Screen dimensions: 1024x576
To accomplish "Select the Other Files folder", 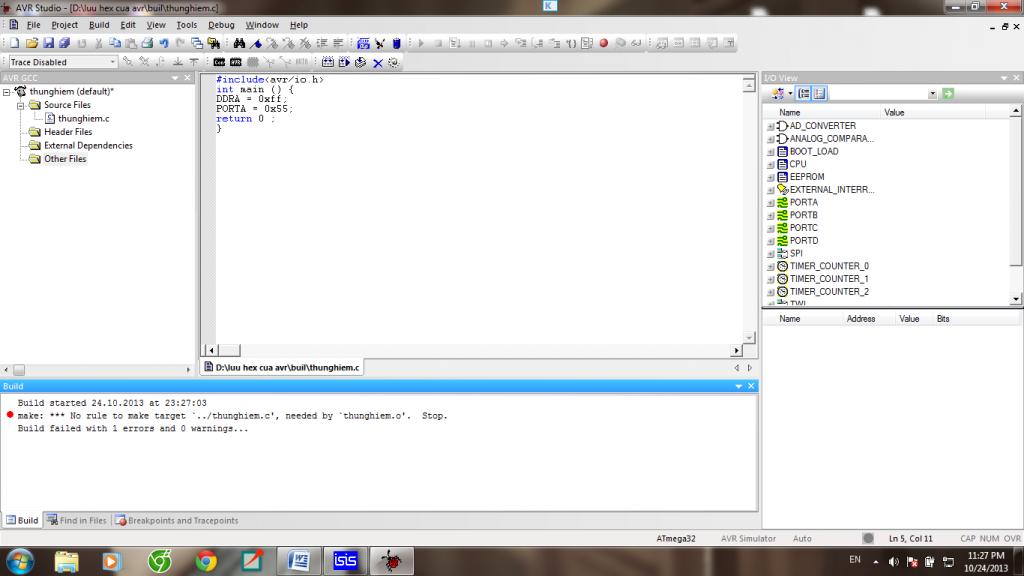I will pyautogui.click(x=65, y=159).
